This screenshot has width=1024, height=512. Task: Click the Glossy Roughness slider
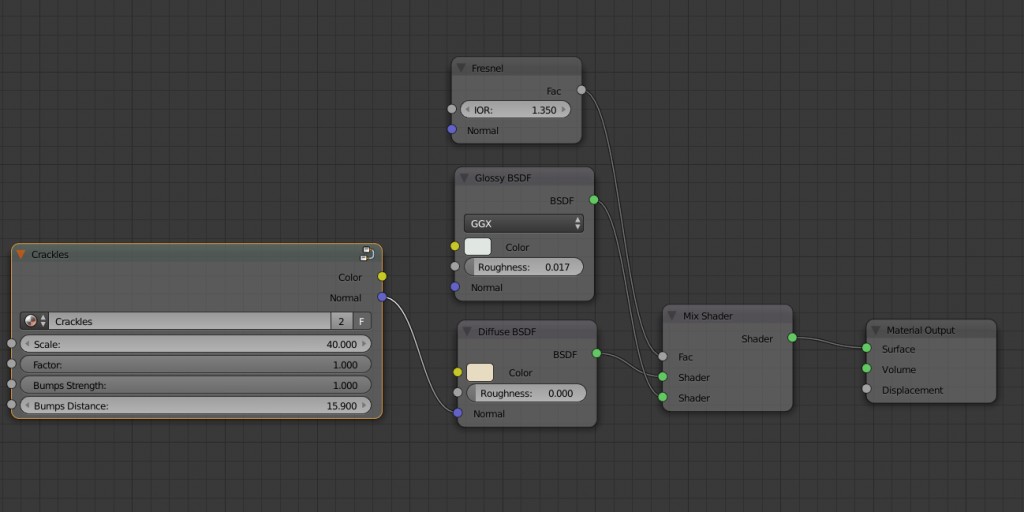coord(523,267)
